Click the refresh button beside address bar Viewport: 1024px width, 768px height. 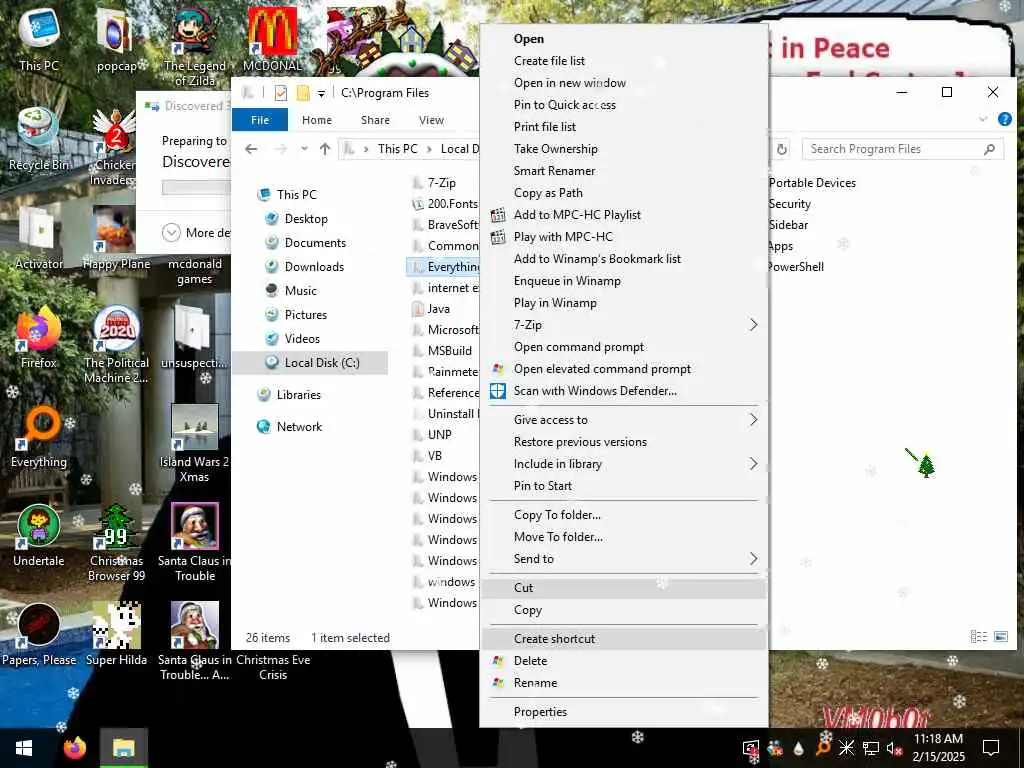[x=782, y=150]
